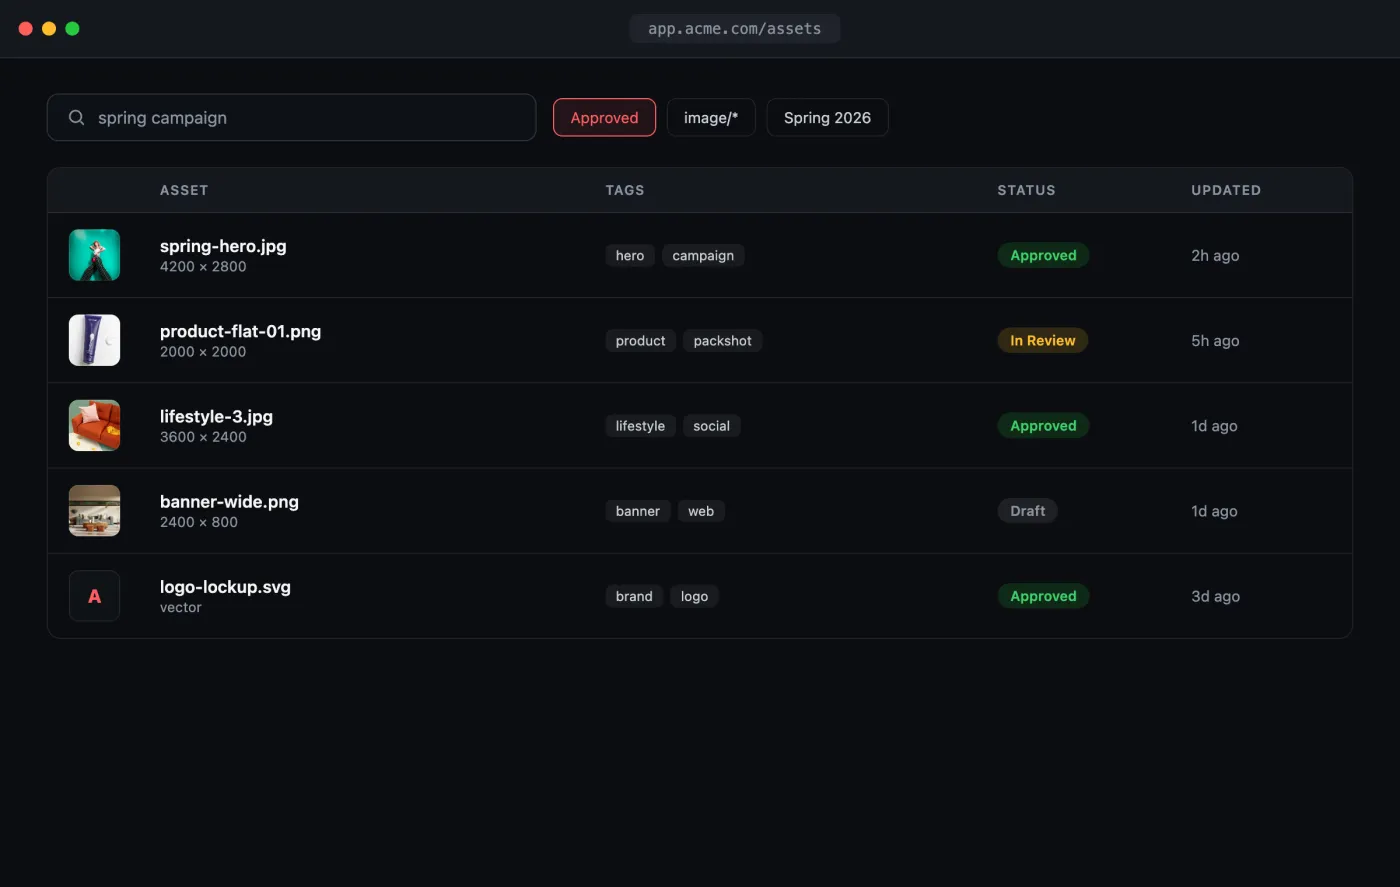Click the campaign tag
Image resolution: width=1400 pixels, height=887 pixels.
pyautogui.click(x=703, y=256)
